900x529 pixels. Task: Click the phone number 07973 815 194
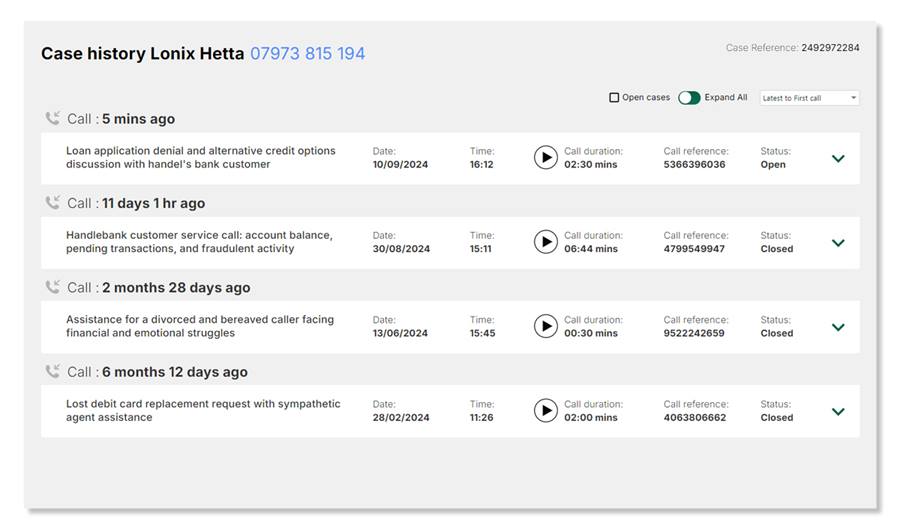[x=307, y=54]
